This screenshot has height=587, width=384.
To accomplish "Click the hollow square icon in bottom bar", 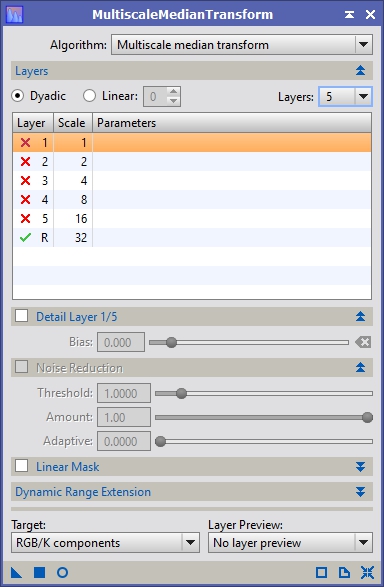I will point(321,572).
